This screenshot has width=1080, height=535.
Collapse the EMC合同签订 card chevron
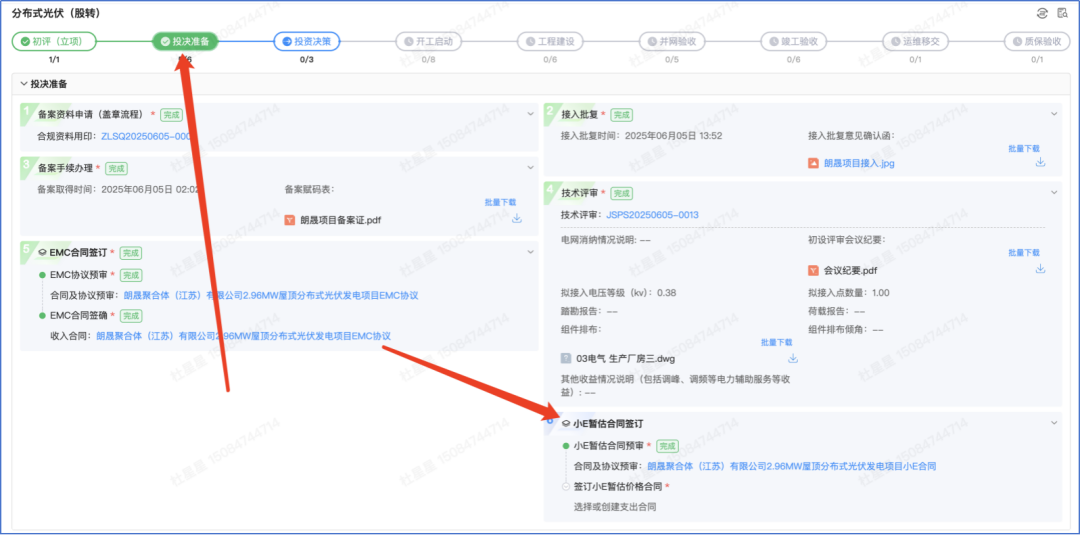[x=531, y=252]
